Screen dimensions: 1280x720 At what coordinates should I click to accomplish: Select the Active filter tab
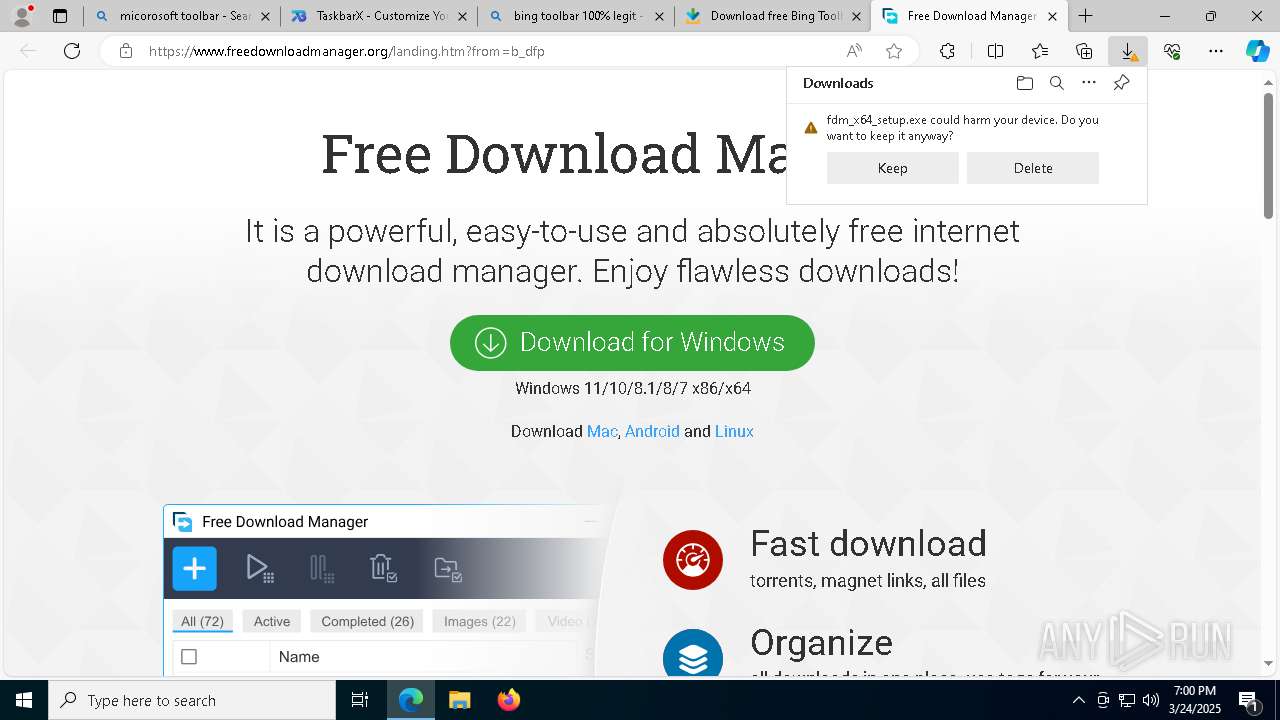pos(271,621)
